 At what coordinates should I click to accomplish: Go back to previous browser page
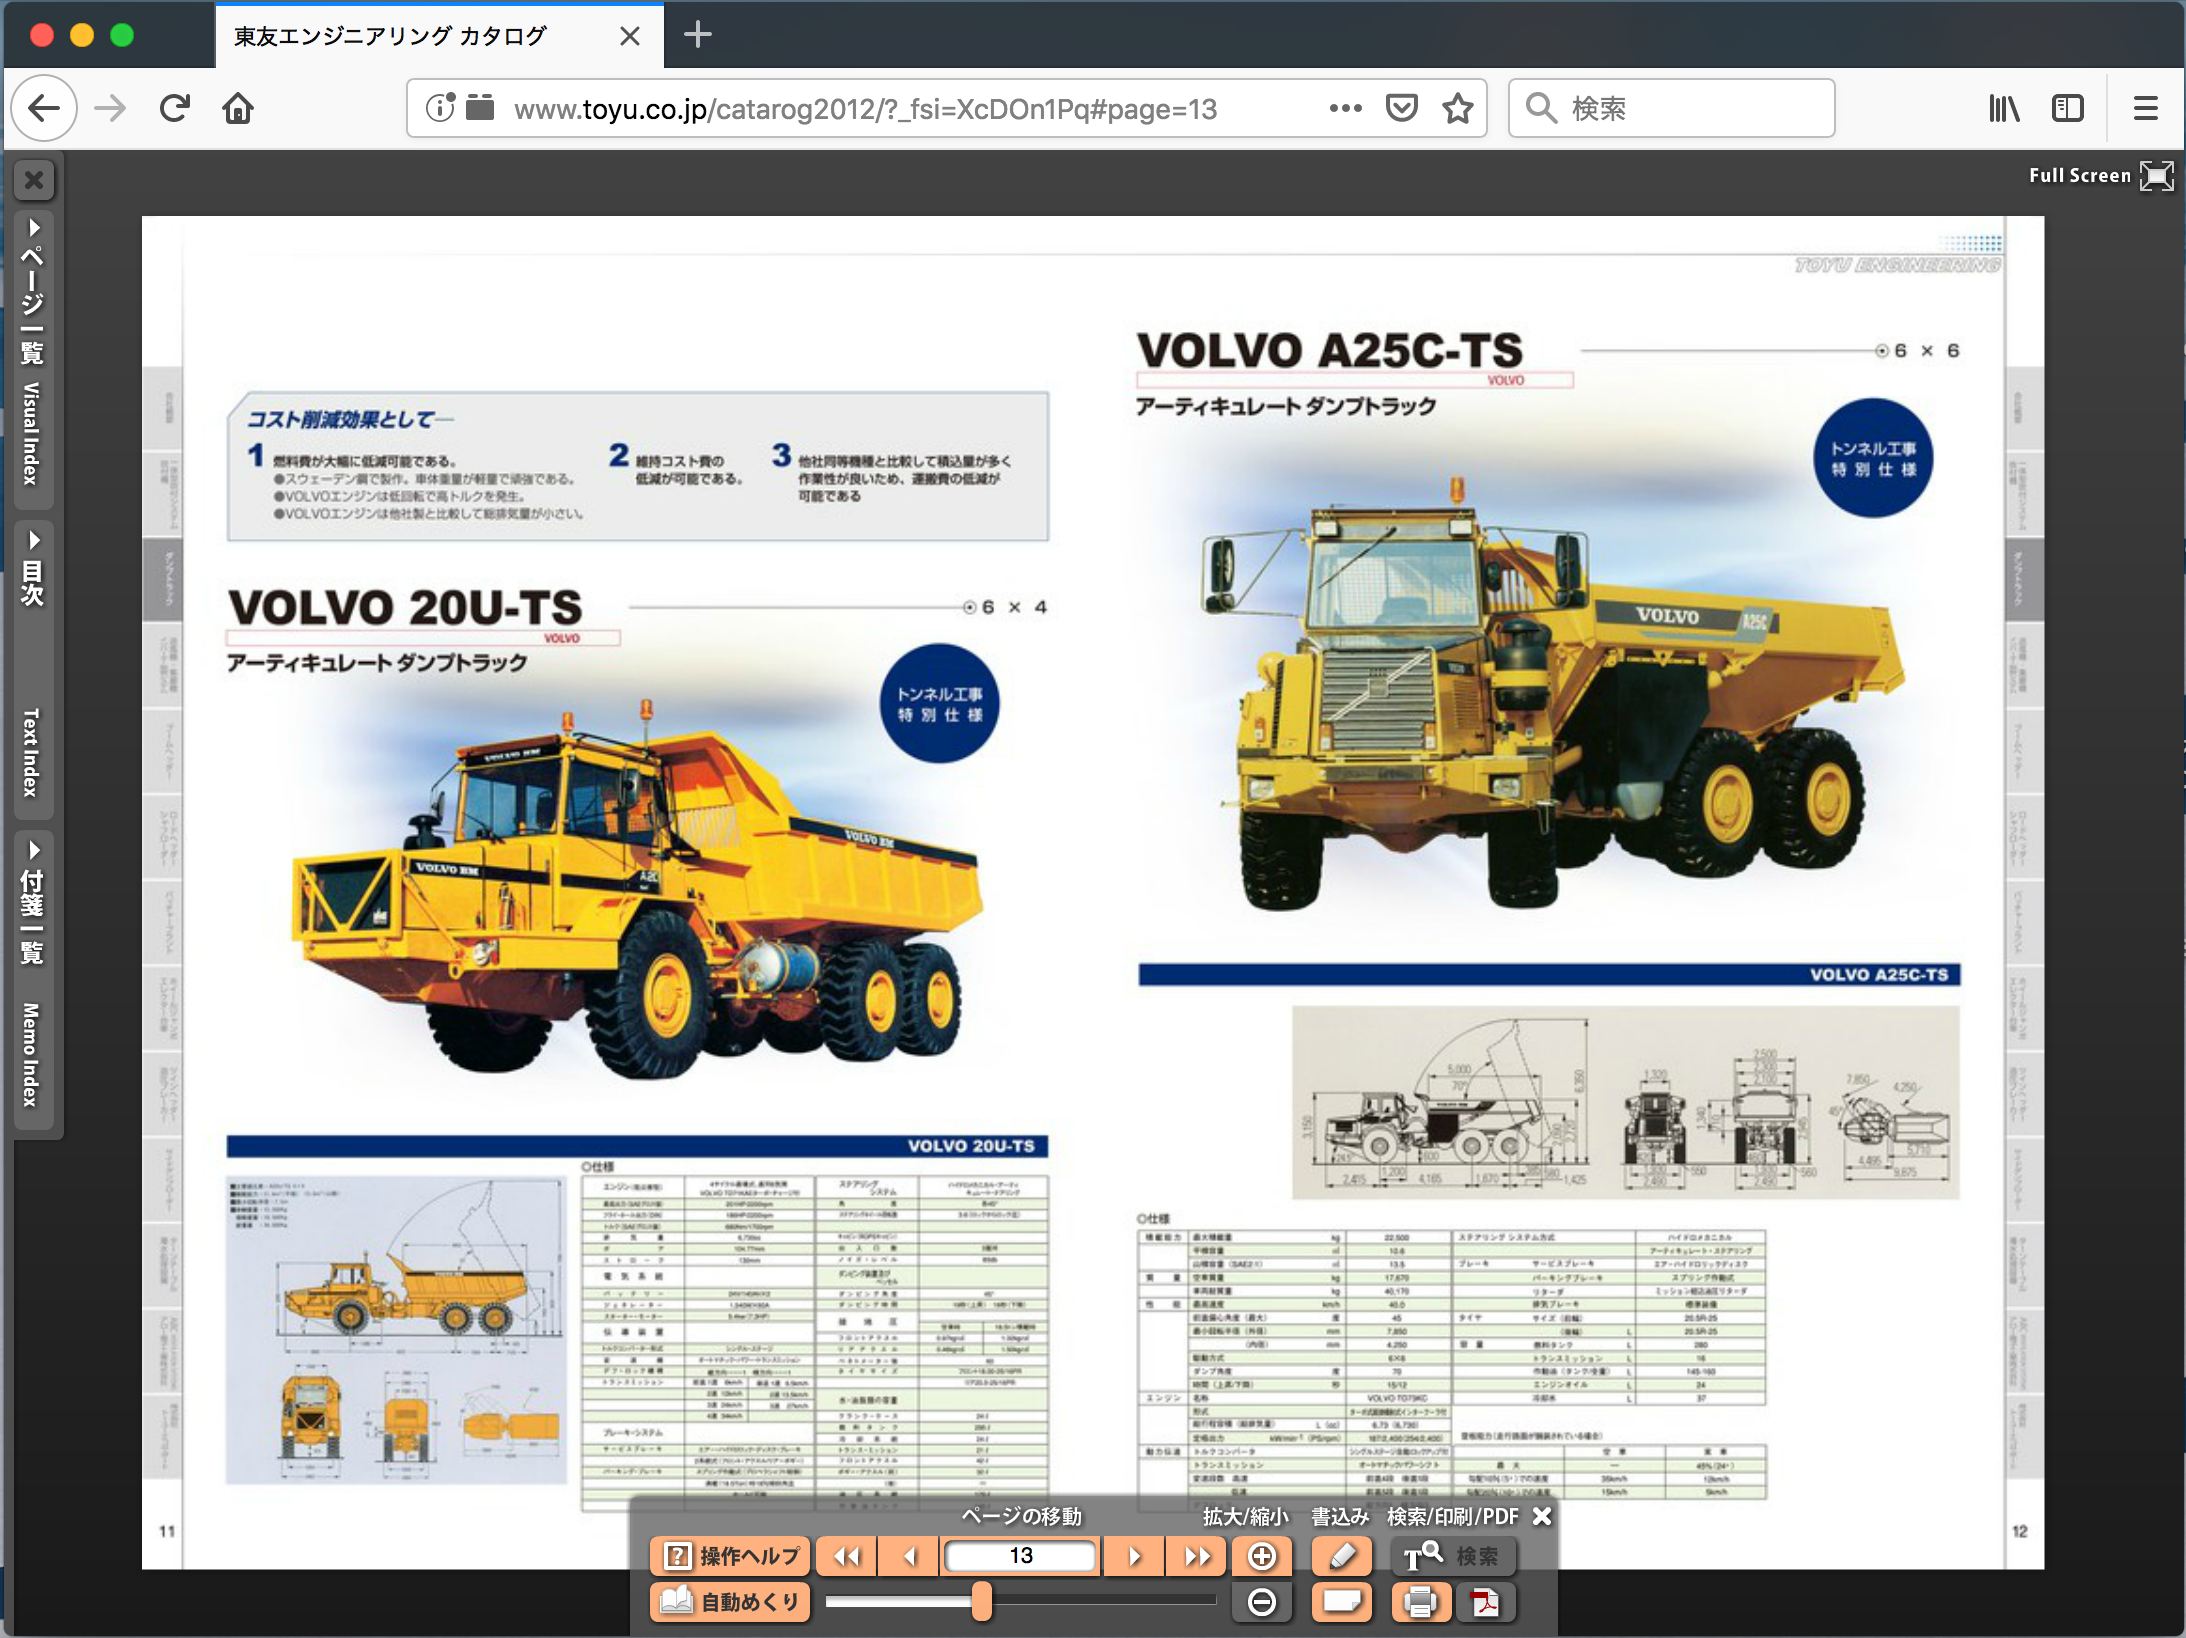pos(44,108)
